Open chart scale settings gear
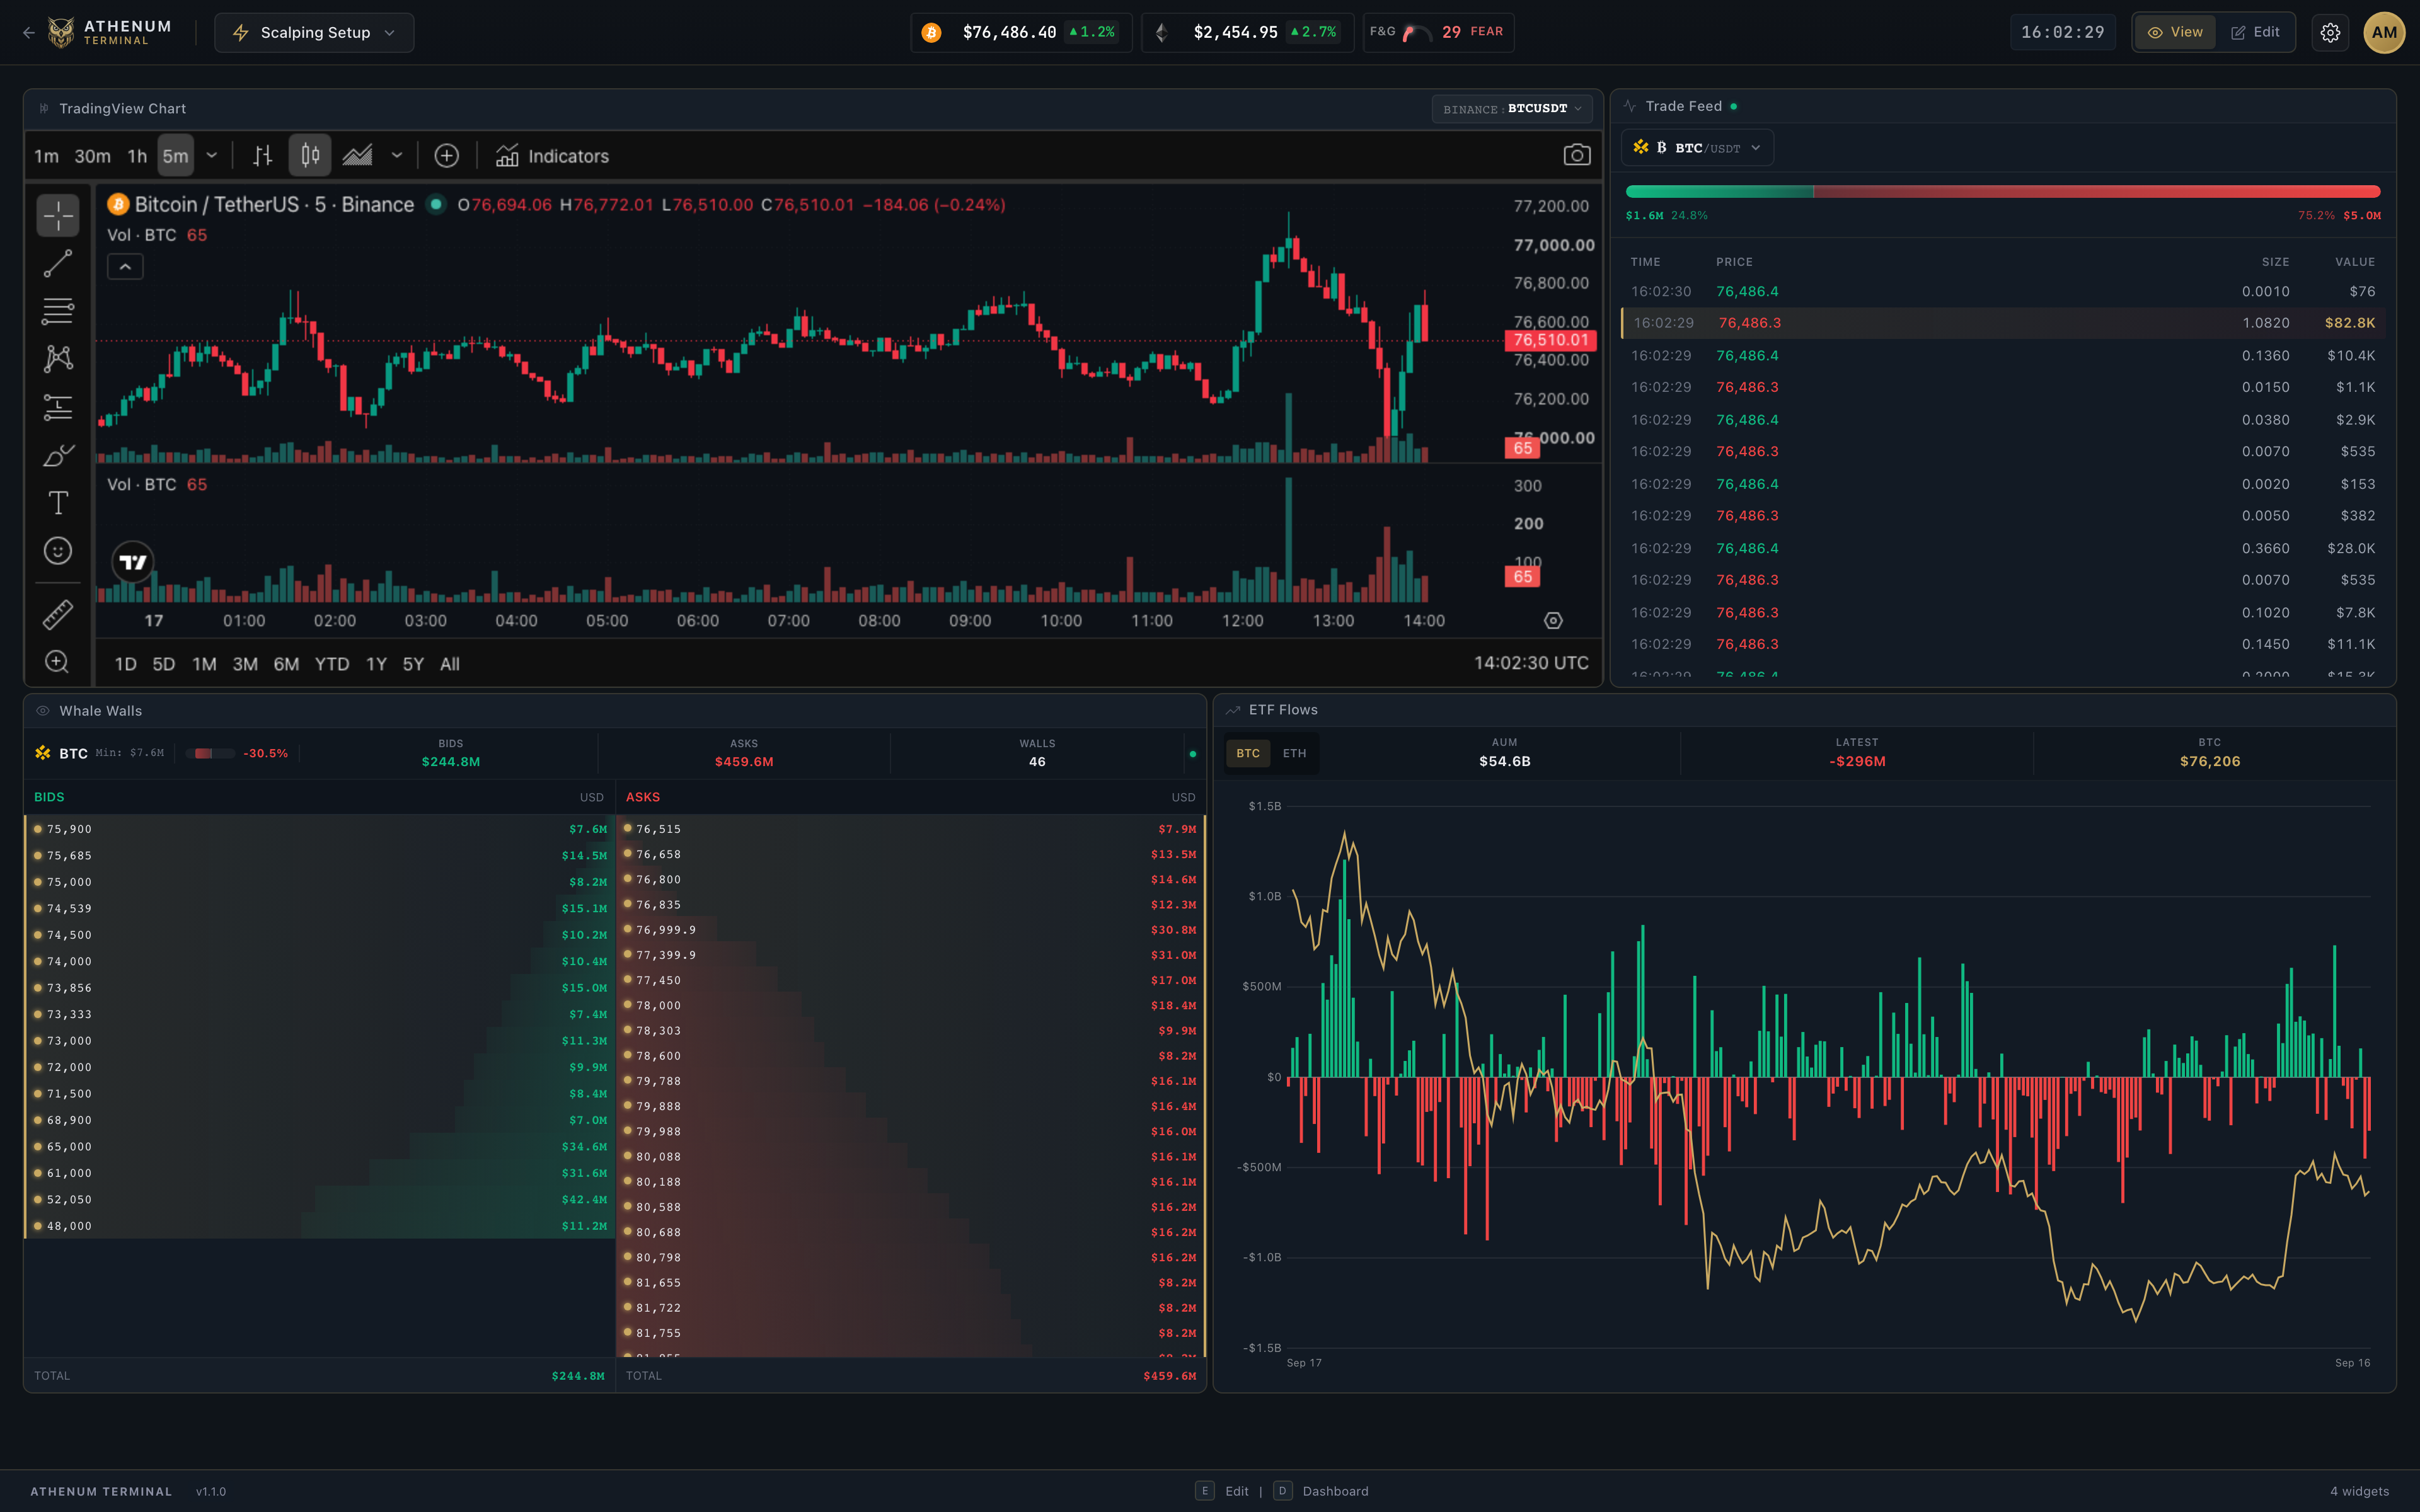This screenshot has width=2420, height=1512. [1553, 621]
